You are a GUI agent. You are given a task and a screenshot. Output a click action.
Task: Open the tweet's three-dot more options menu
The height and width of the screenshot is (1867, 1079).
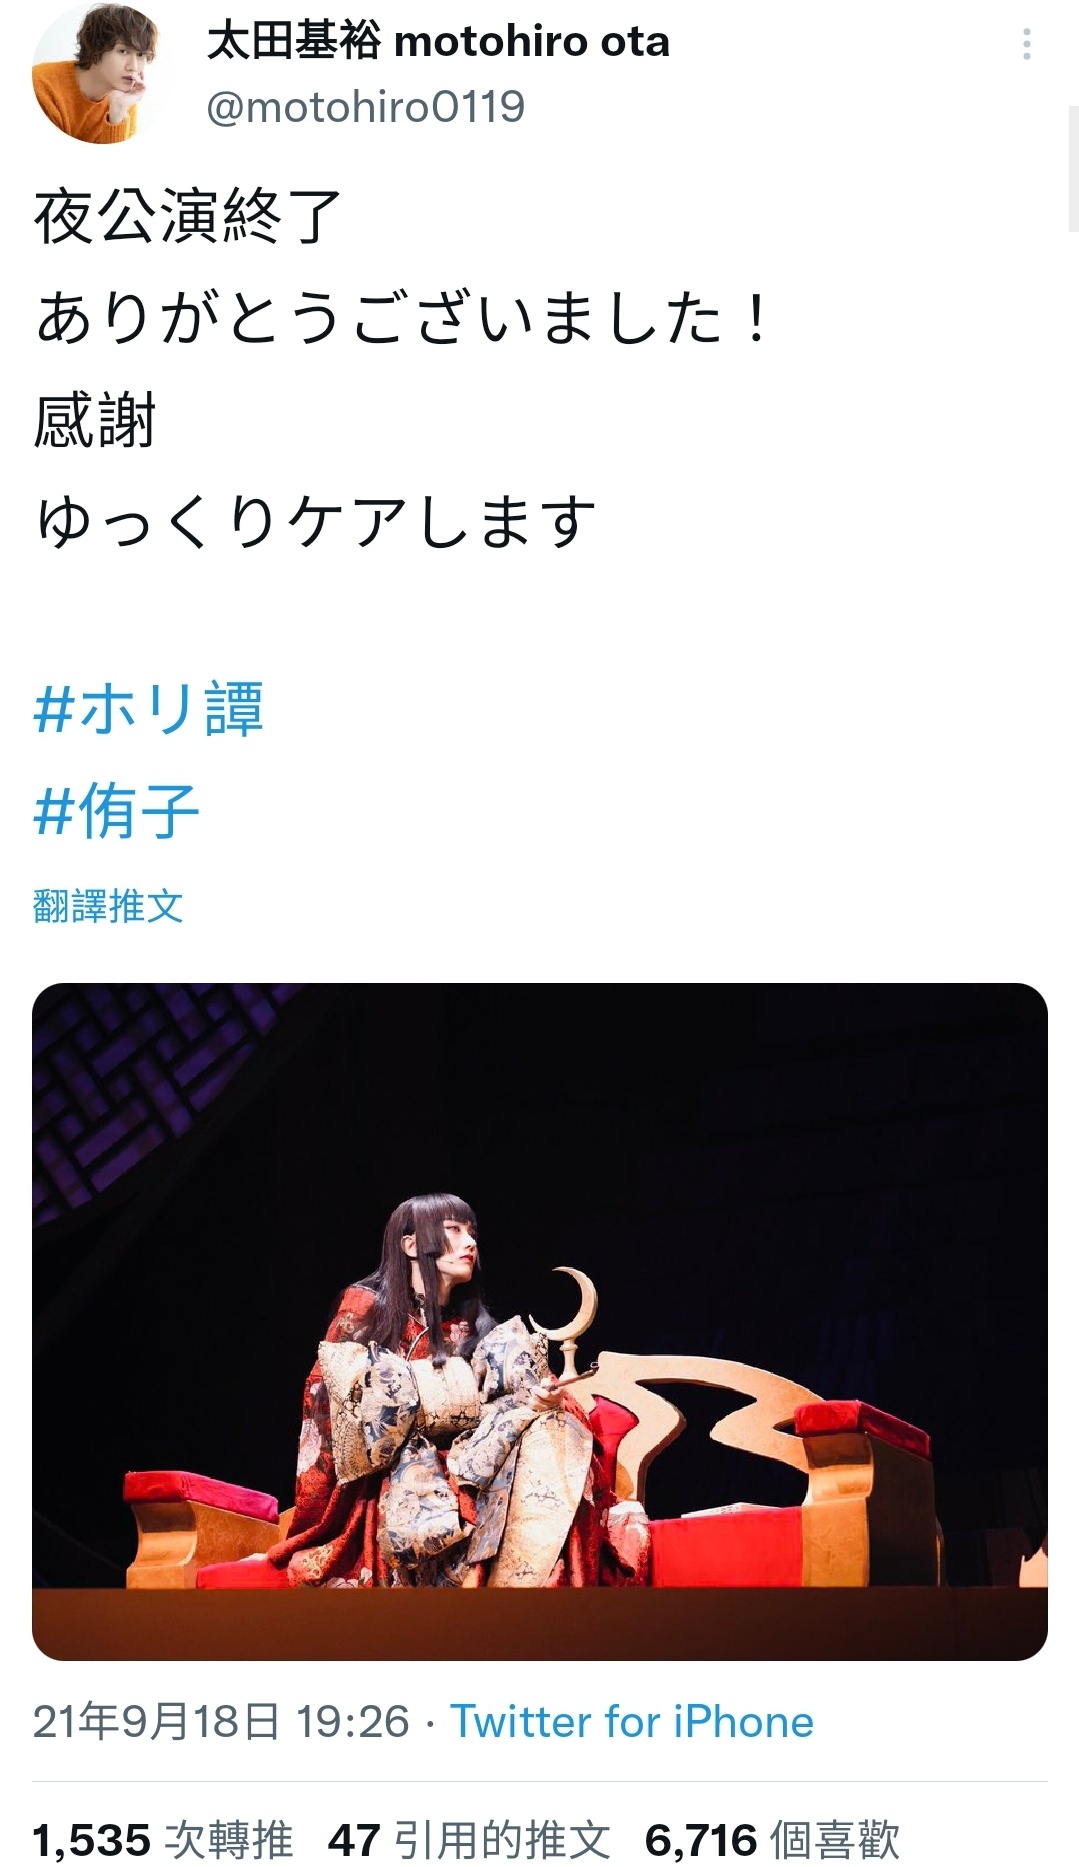tap(1027, 44)
